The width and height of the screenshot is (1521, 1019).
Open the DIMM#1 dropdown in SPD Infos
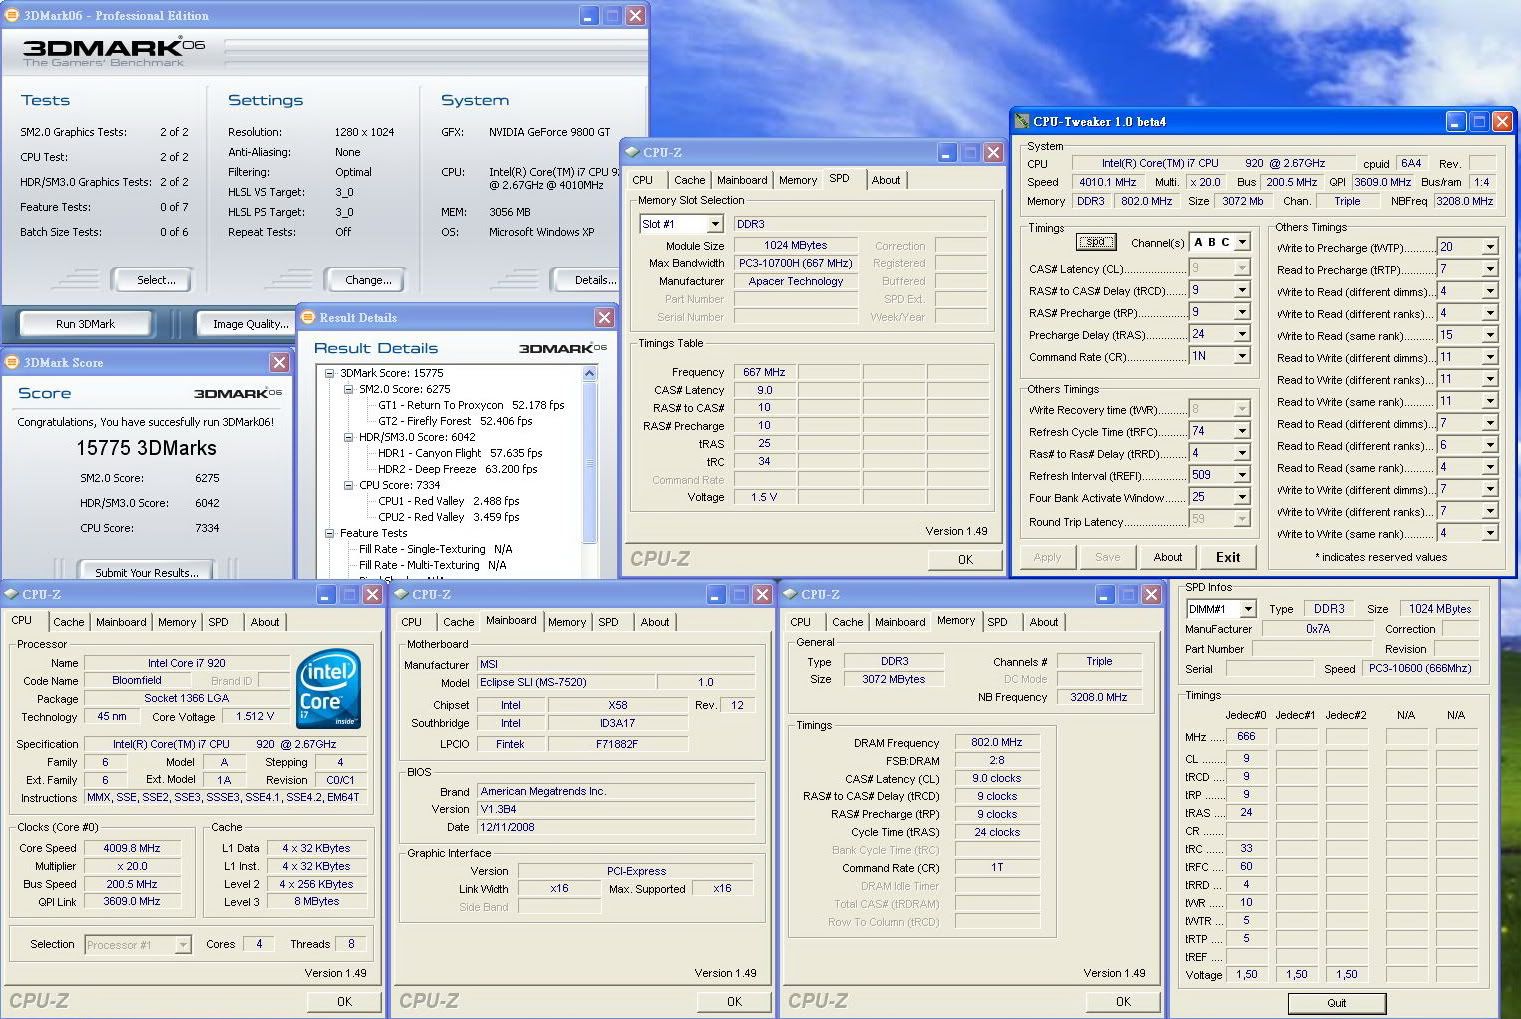click(1247, 609)
